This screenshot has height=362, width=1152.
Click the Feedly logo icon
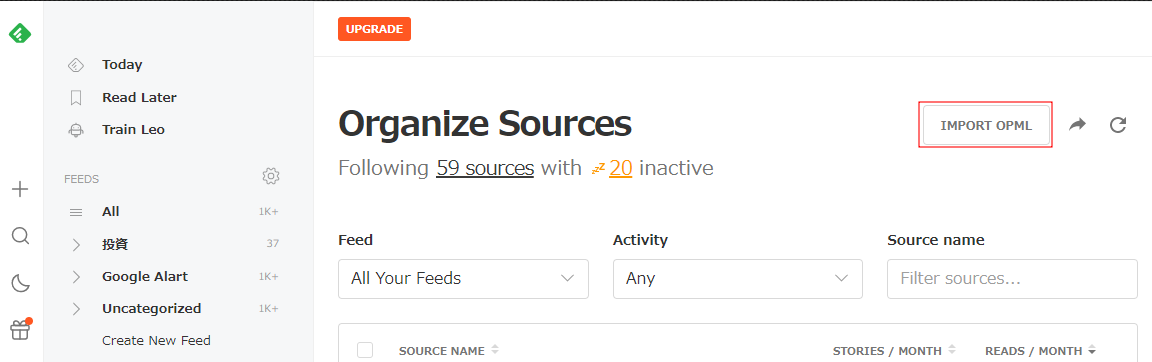20,33
